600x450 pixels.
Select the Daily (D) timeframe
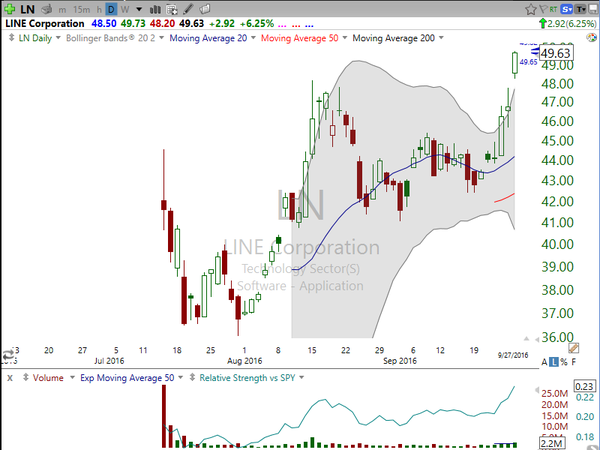[111, 9]
